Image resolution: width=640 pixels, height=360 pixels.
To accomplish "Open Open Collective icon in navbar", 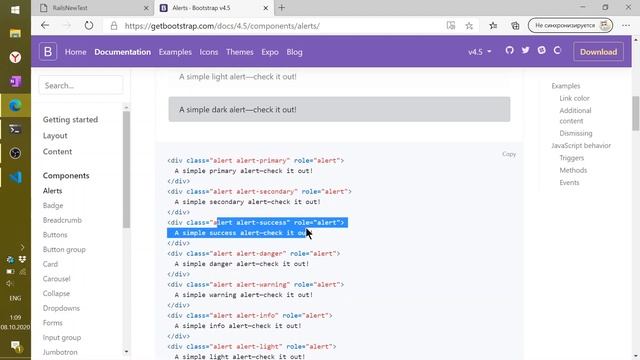I will pyautogui.click(x=557, y=50).
